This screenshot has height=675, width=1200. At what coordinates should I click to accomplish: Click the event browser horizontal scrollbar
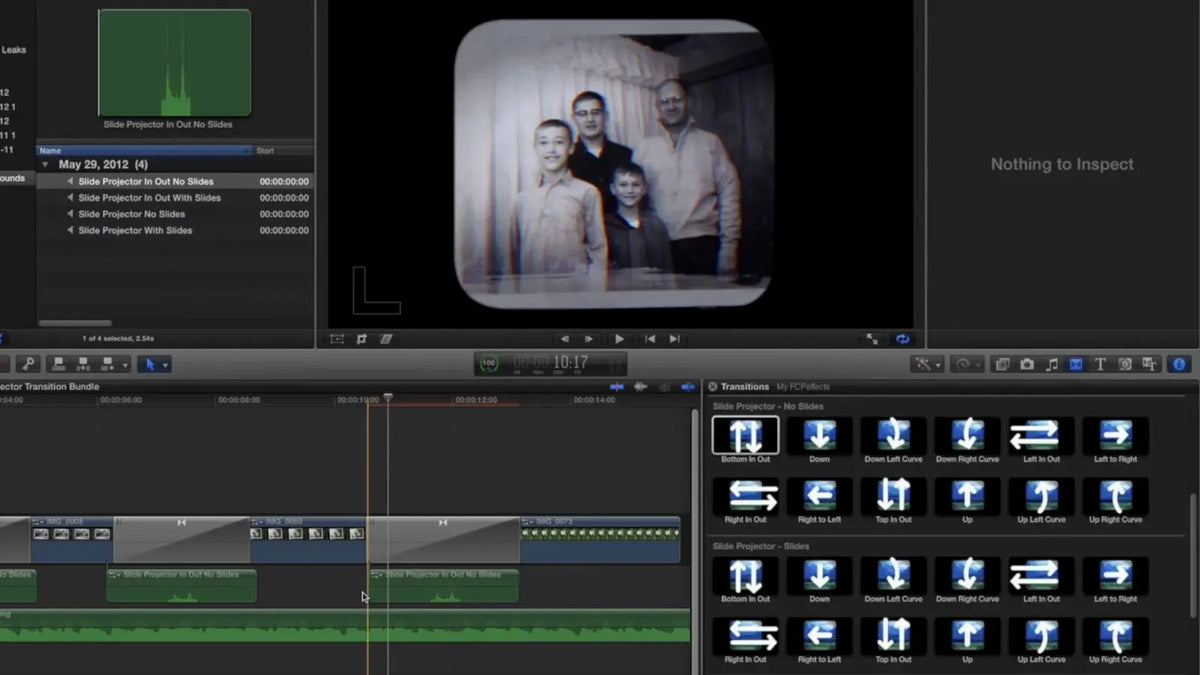point(75,323)
